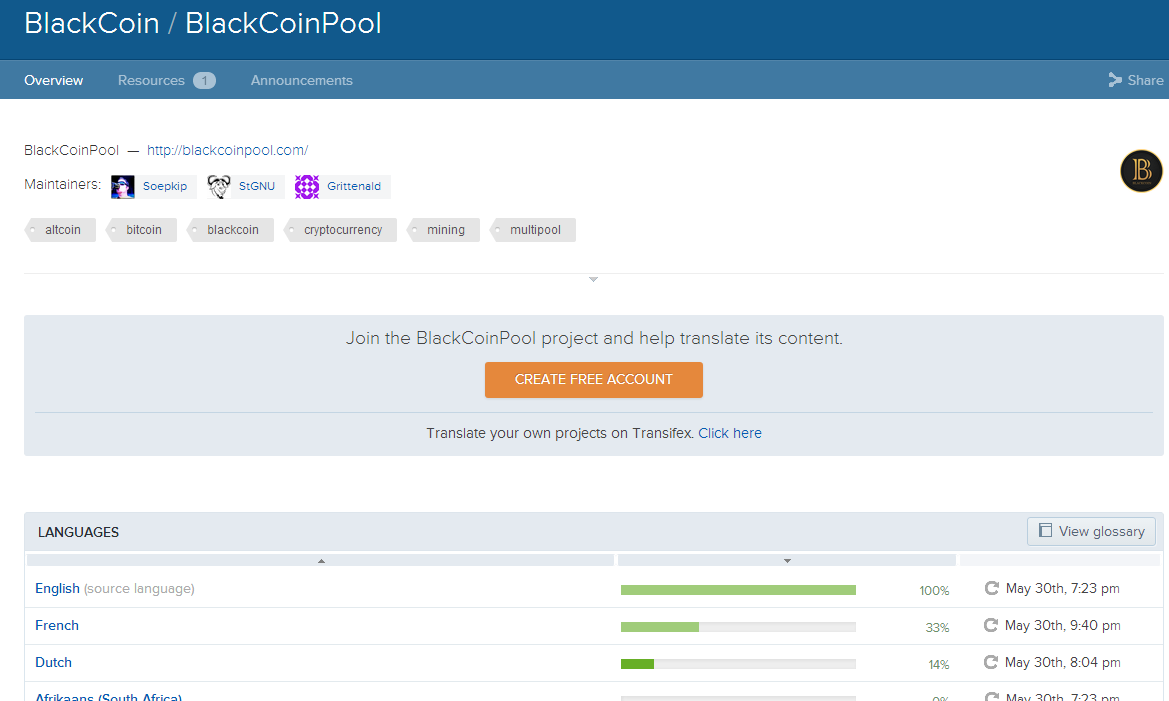Select the bitcoin tag
Image resolution: width=1169 pixels, height=701 pixels.
pyautogui.click(x=142, y=230)
